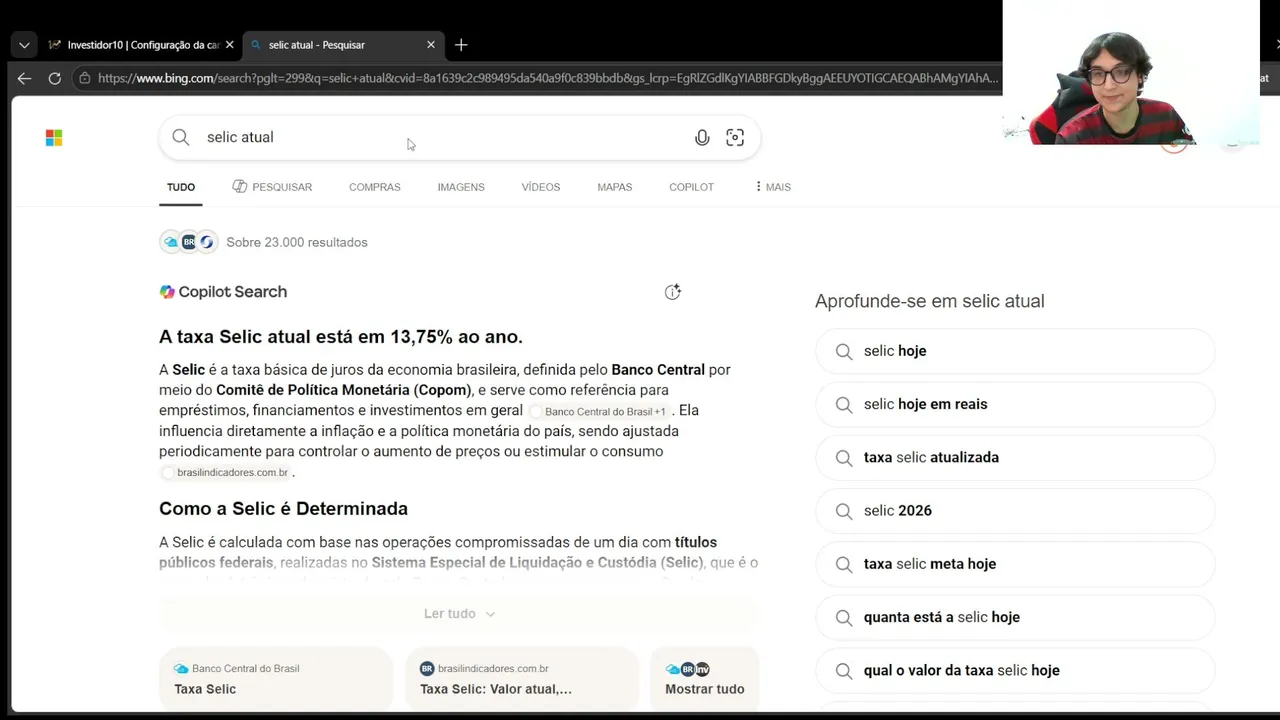
Task: Search the suggestion 'selic 2026'
Action: pyautogui.click(x=1015, y=510)
